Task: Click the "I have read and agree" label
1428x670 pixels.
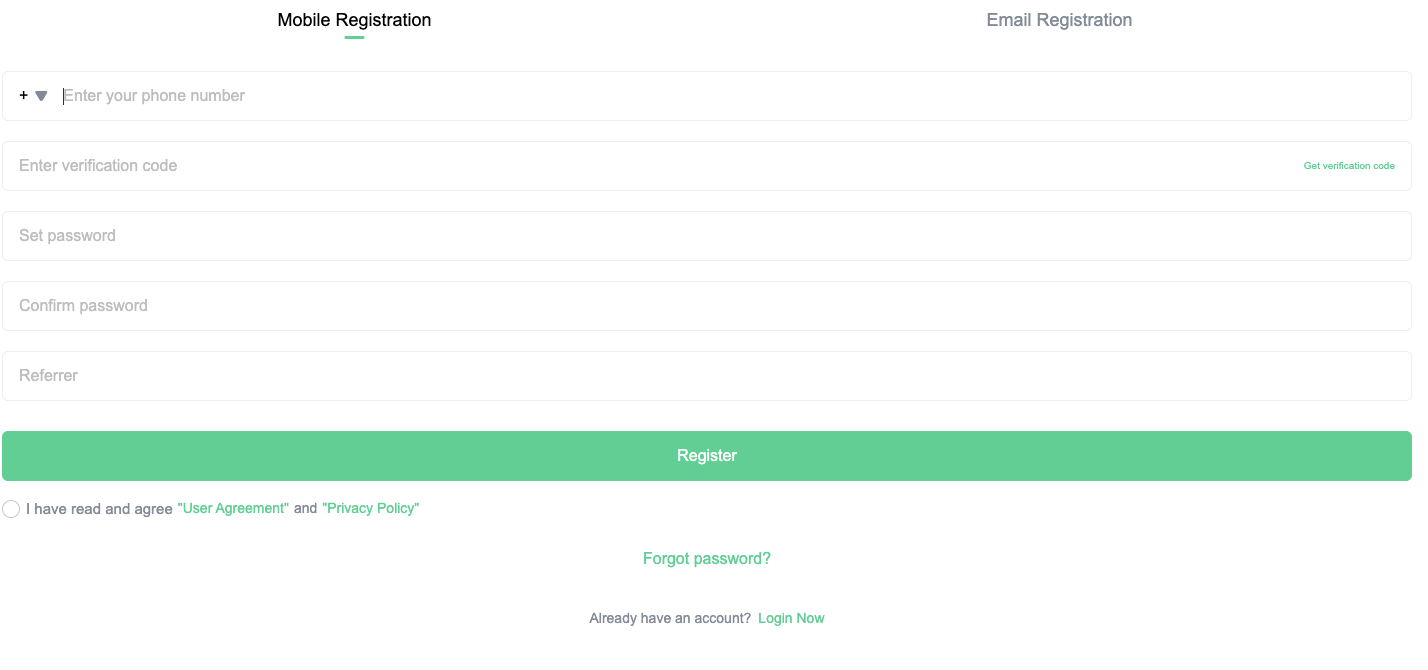Action: pos(99,509)
